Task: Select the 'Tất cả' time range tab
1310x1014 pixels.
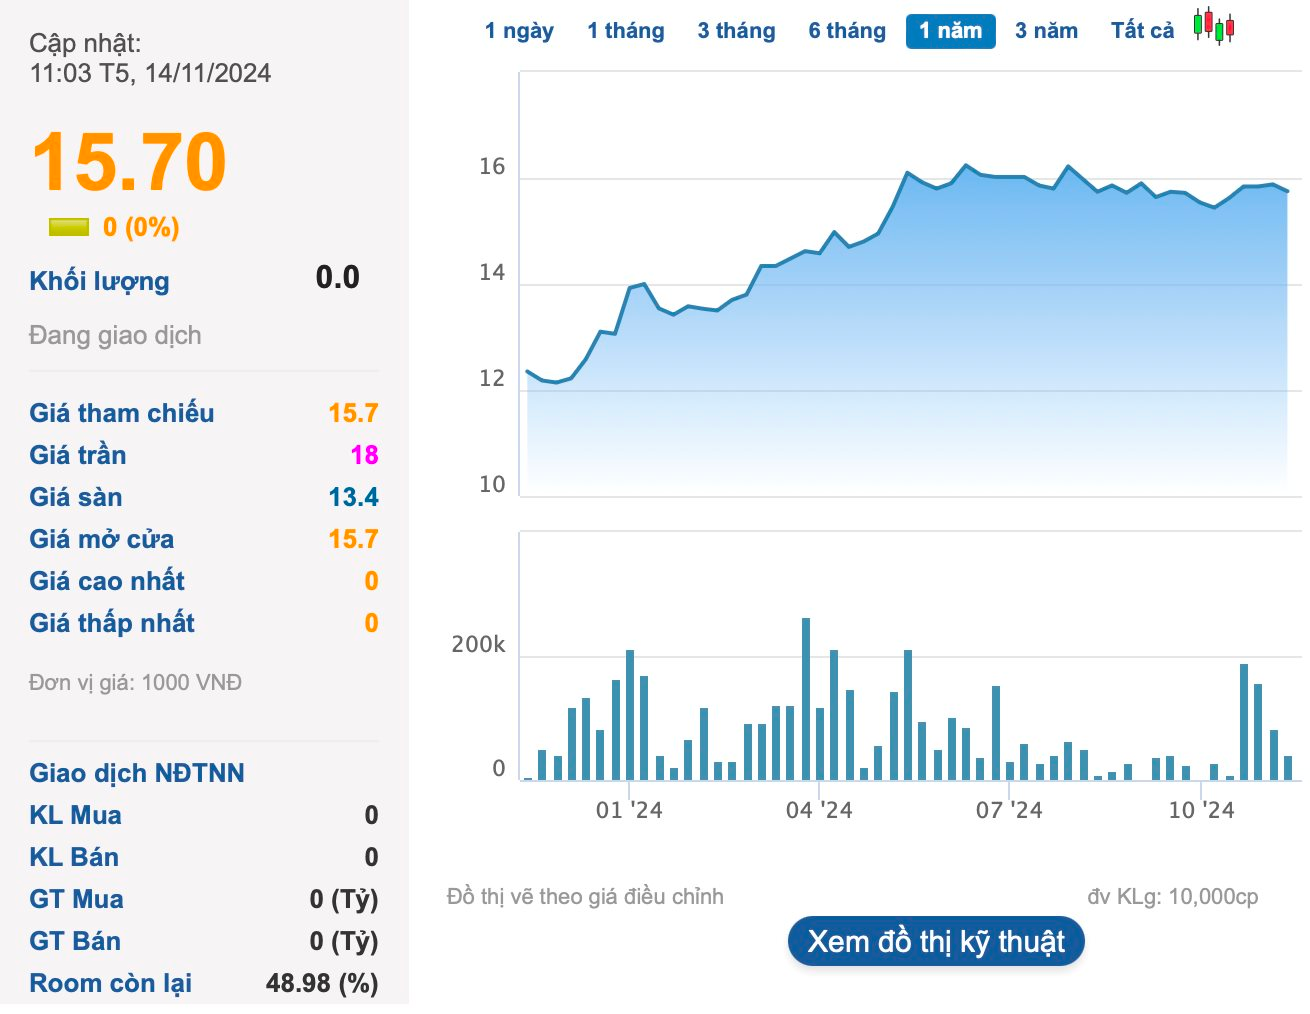Action: click(1142, 31)
